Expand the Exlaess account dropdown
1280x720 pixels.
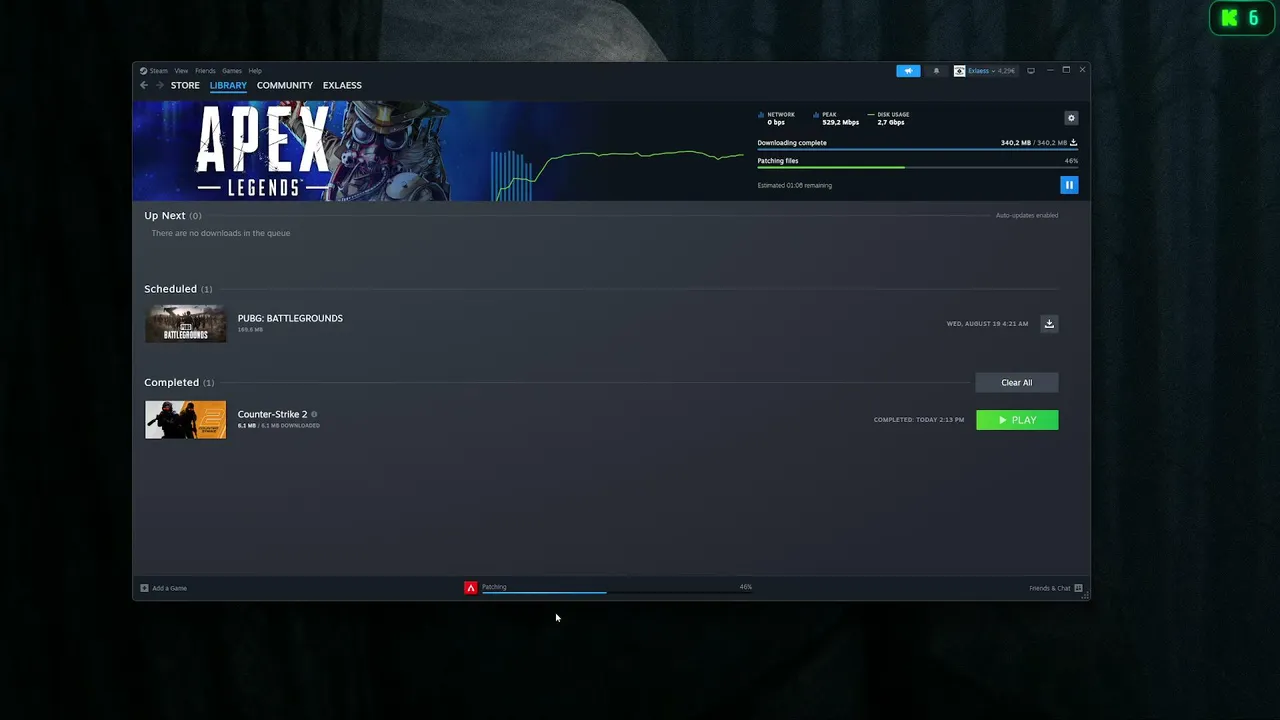[991, 71]
